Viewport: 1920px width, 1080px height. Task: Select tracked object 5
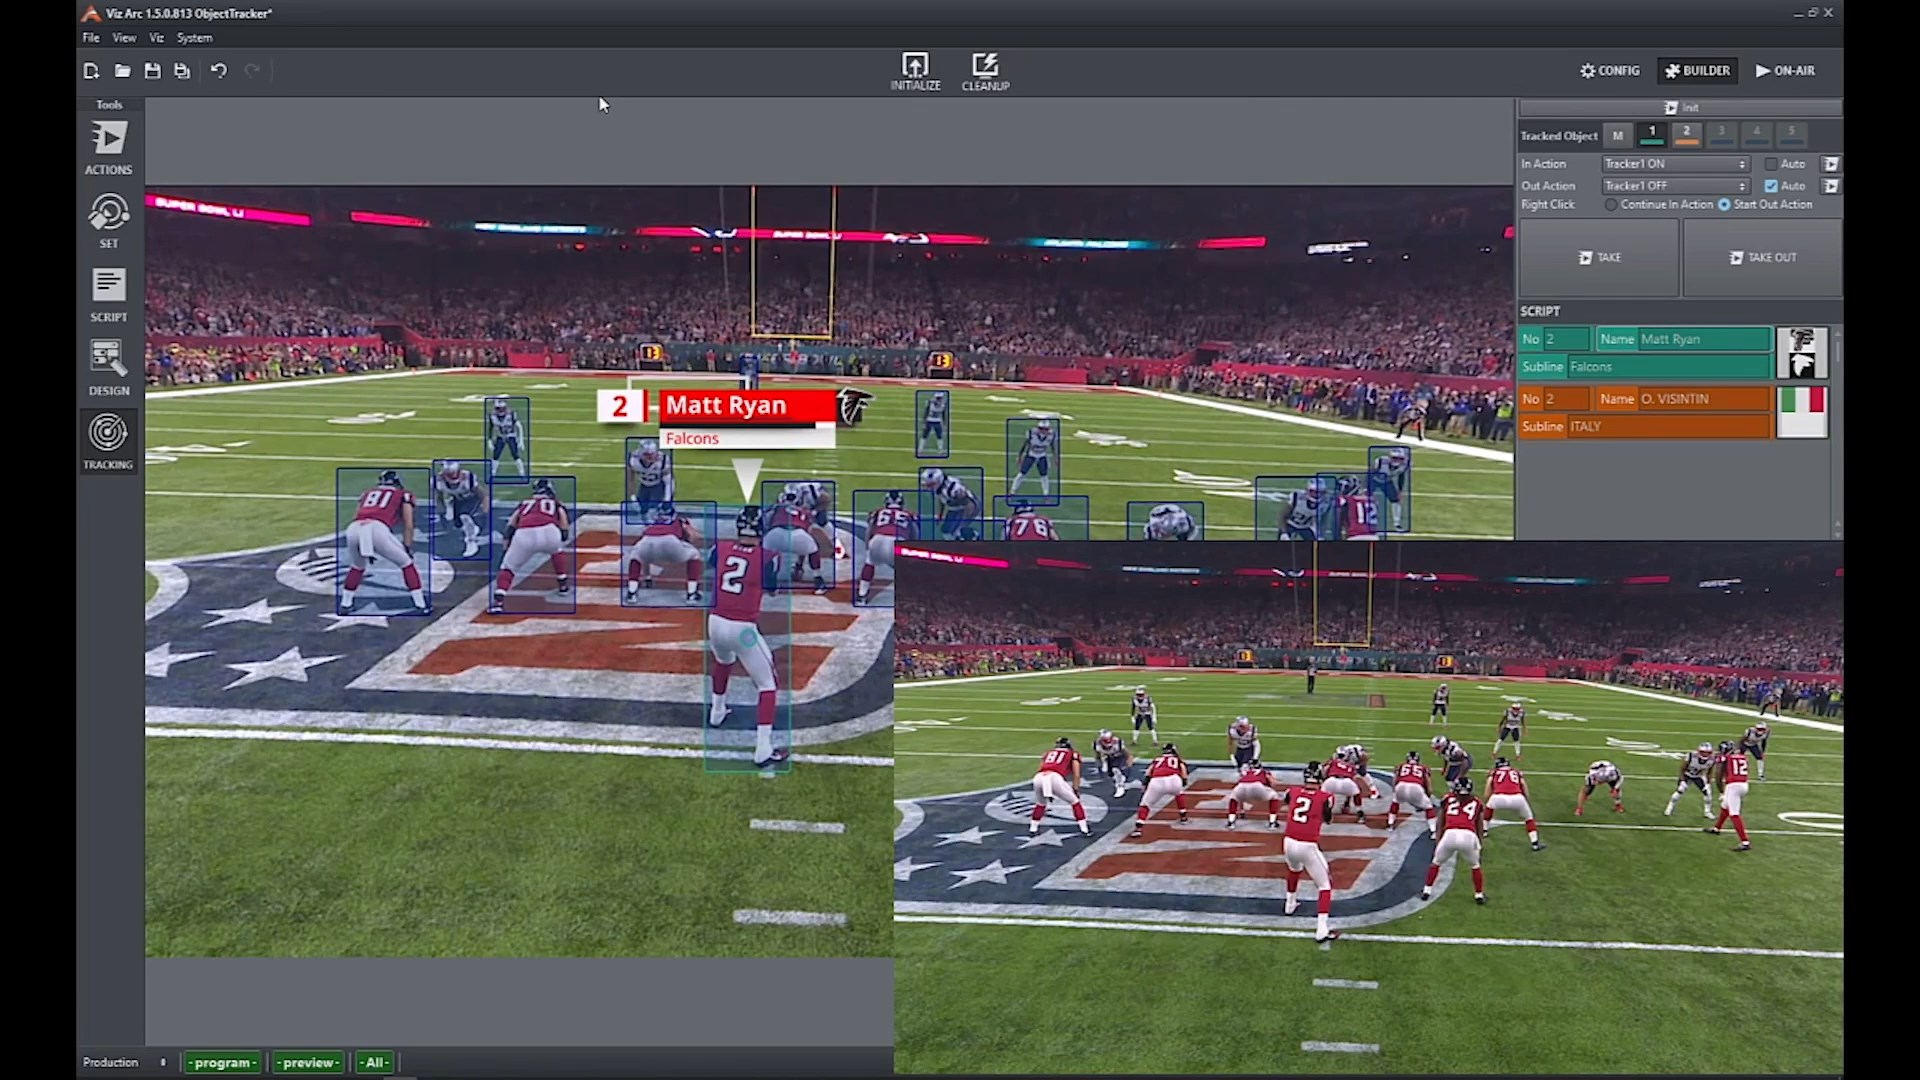(x=1791, y=134)
